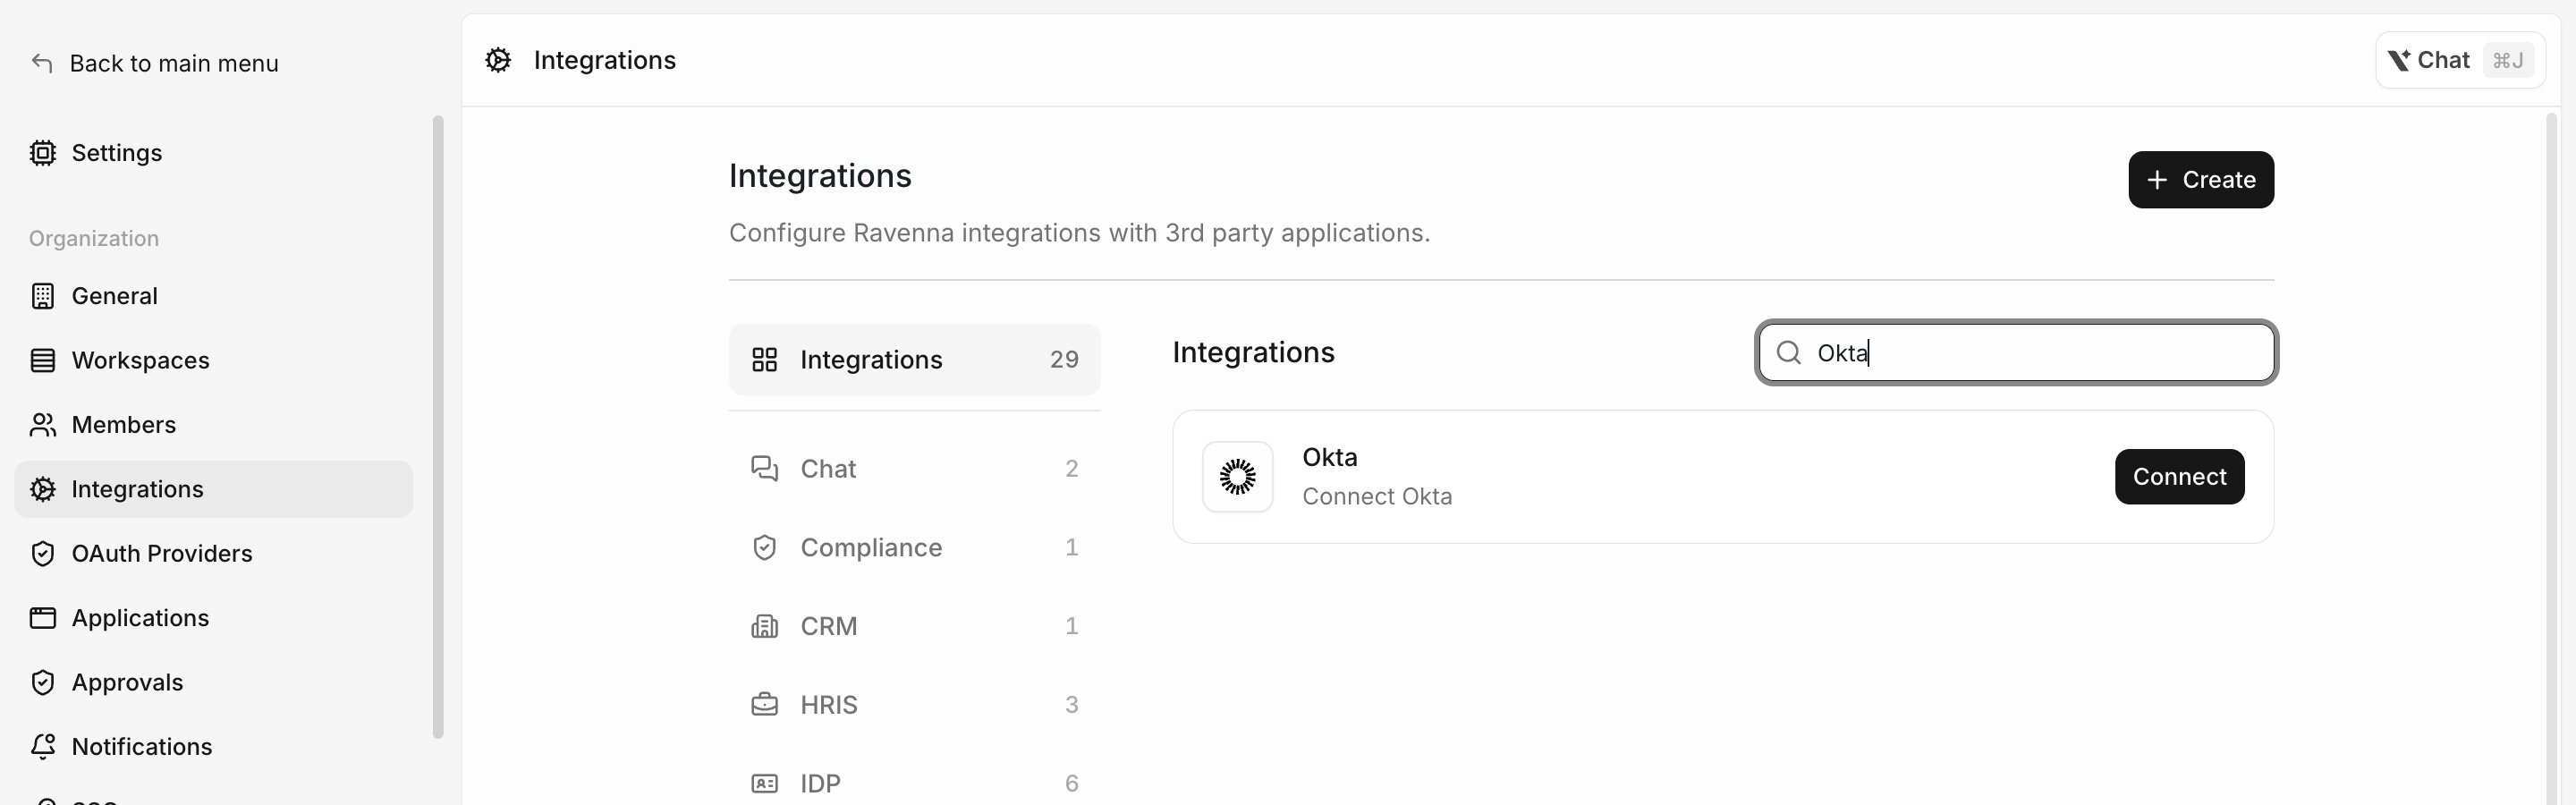The image size is (2576, 805).
Task: Click the grid icon beside Integrations 29
Action: click(764, 360)
